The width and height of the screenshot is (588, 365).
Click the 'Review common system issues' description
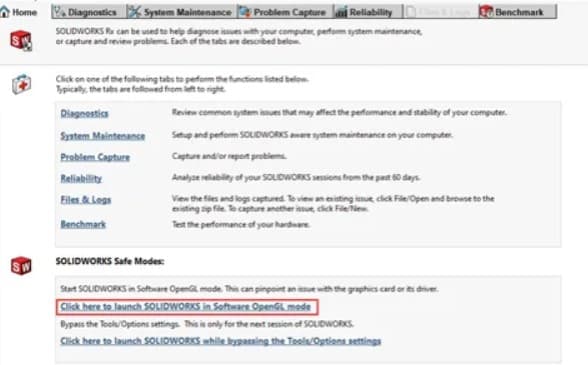[339, 113]
